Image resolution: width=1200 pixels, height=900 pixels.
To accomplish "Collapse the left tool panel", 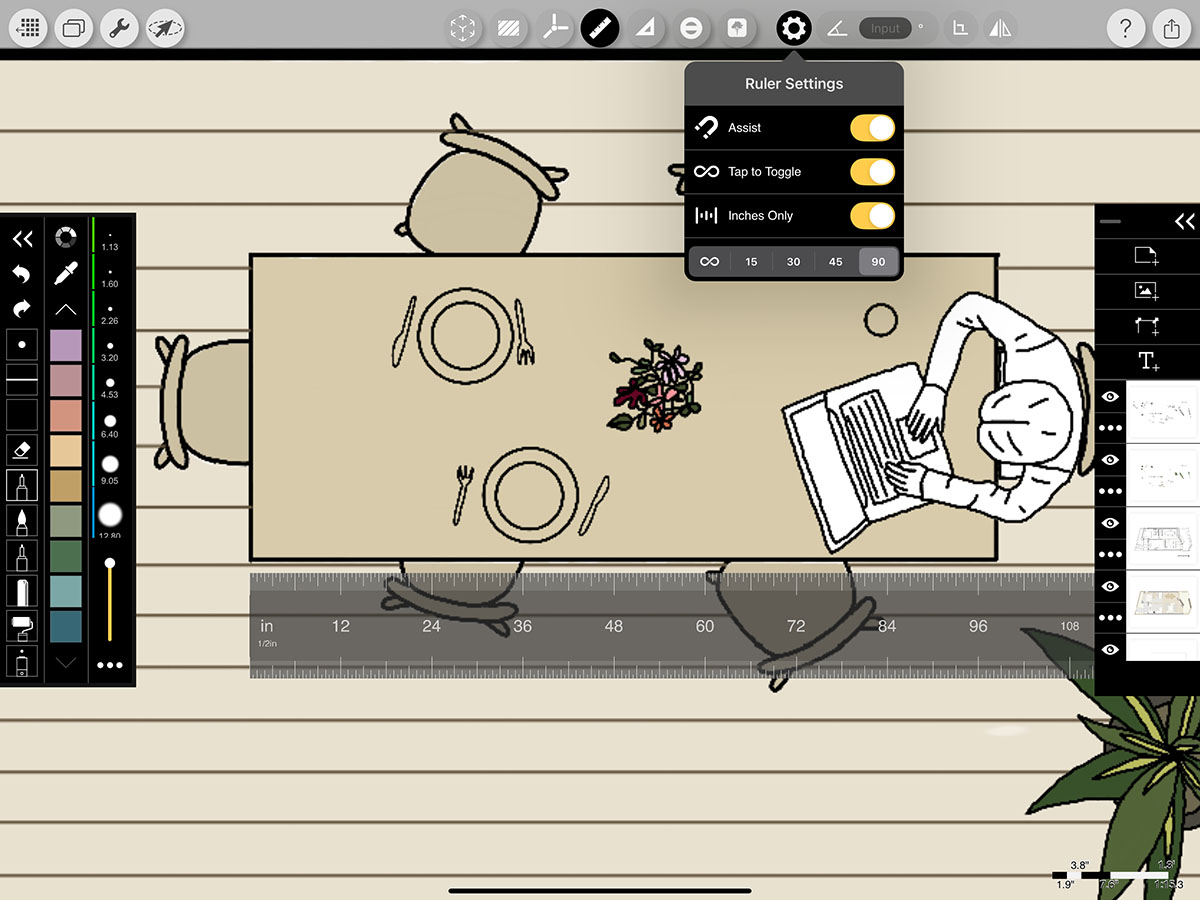I will coord(22,239).
